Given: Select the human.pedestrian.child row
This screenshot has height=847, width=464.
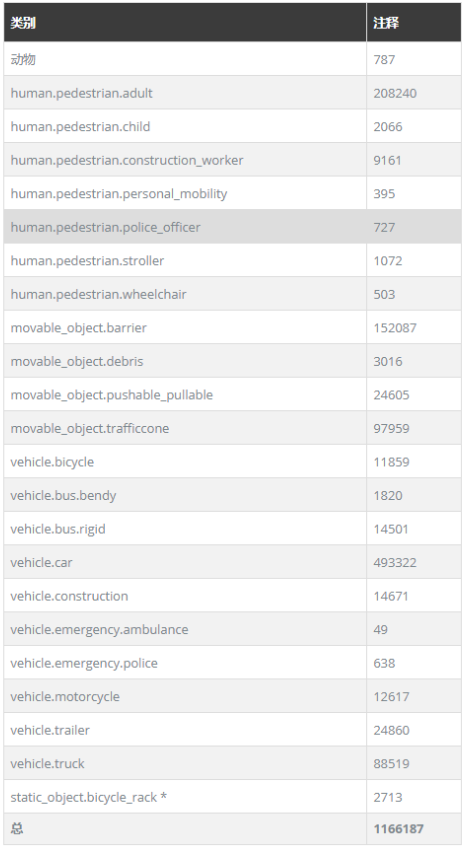Looking at the screenshot, I should (232, 126).
